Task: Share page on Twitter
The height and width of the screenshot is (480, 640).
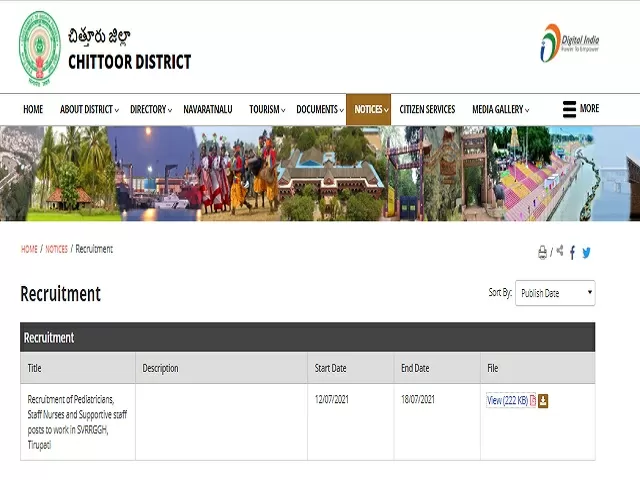Action: pyautogui.click(x=587, y=252)
